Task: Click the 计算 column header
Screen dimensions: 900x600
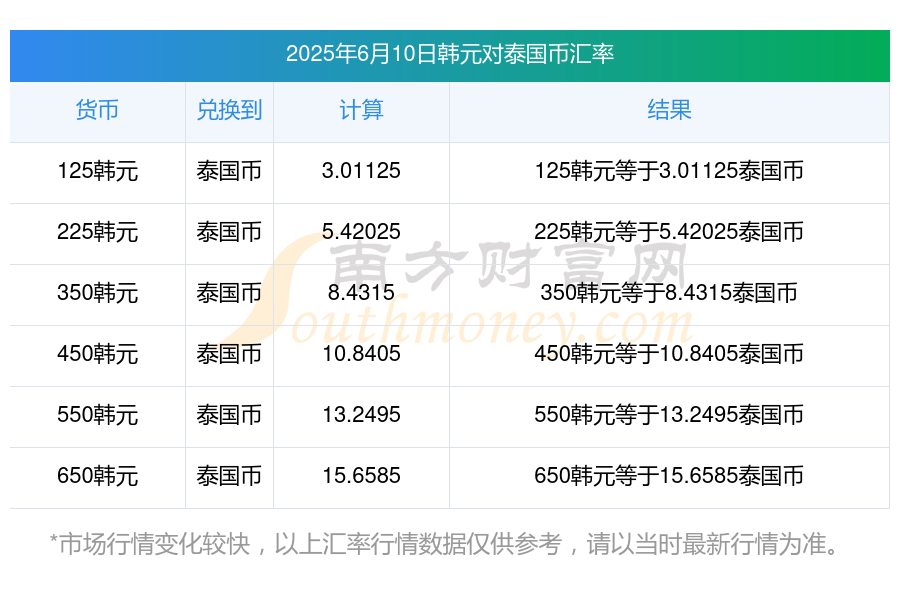Action: point(361,110)
